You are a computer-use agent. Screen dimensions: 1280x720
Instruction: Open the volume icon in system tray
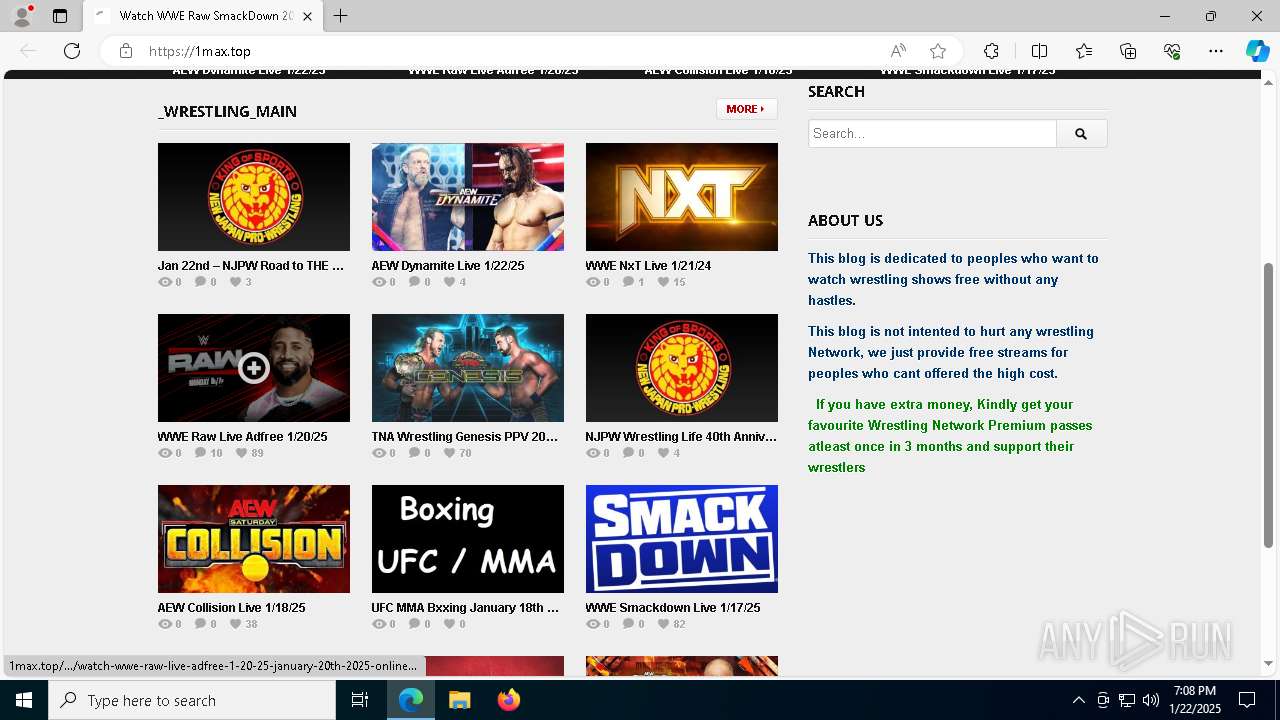click(1151, 700)
